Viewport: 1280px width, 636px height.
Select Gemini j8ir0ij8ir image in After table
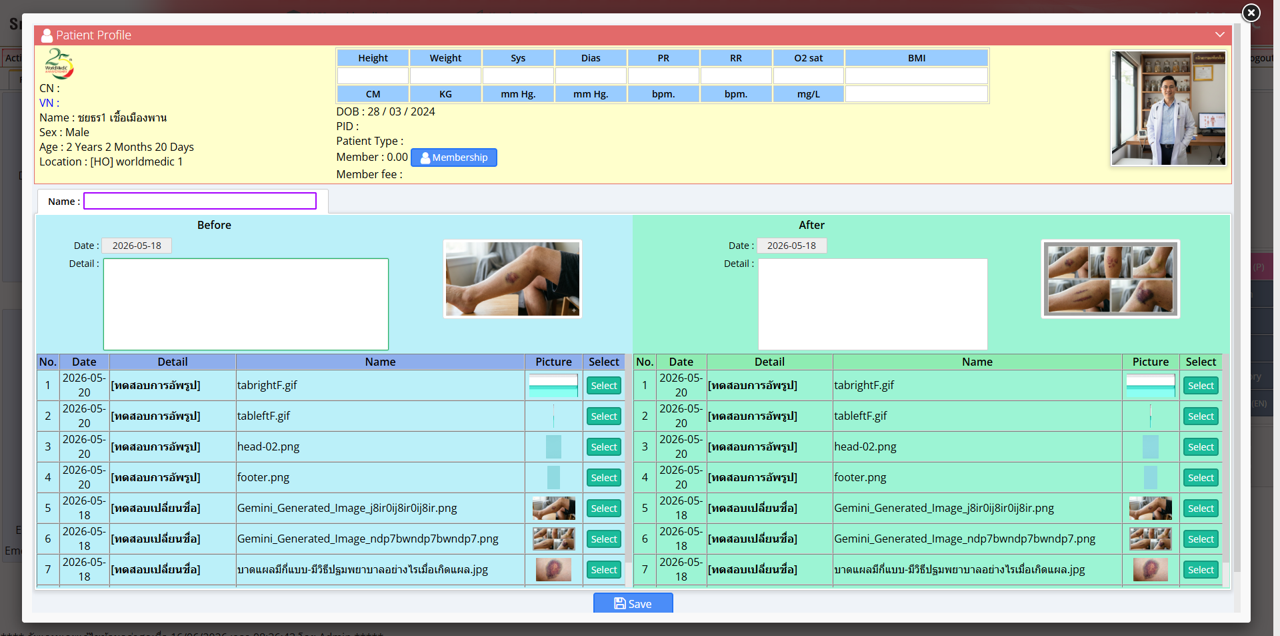pos(1201,508)
